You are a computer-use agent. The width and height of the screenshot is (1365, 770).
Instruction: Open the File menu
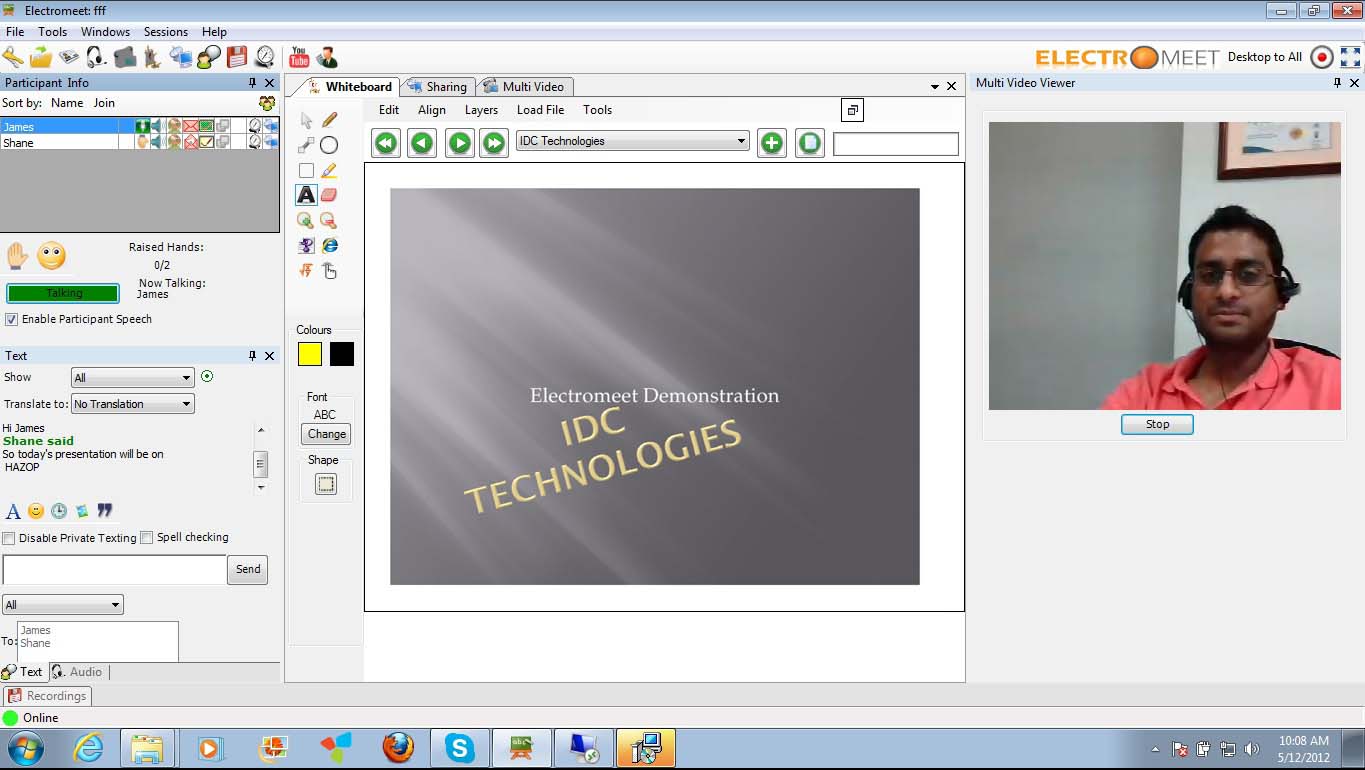coord(15,32)
